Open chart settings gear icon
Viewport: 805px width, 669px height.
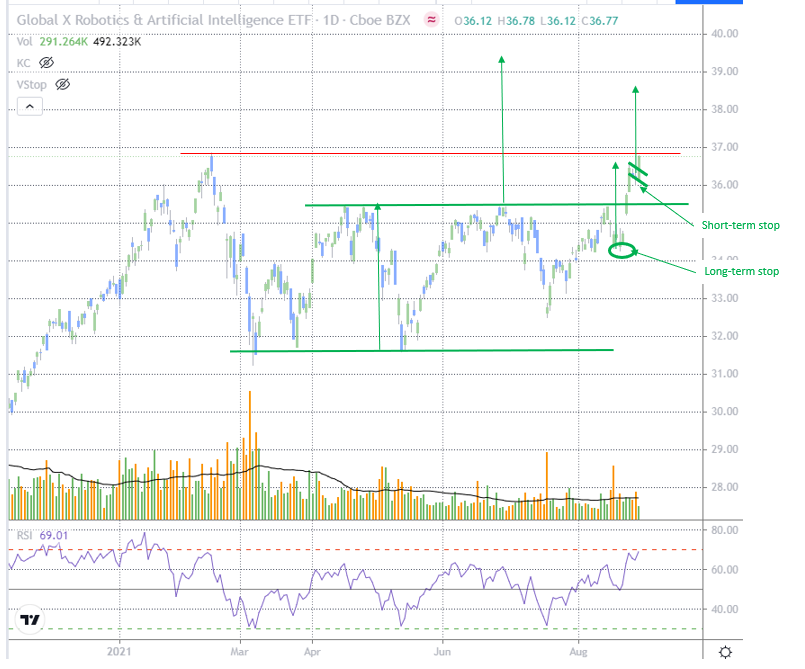(725, 653)
